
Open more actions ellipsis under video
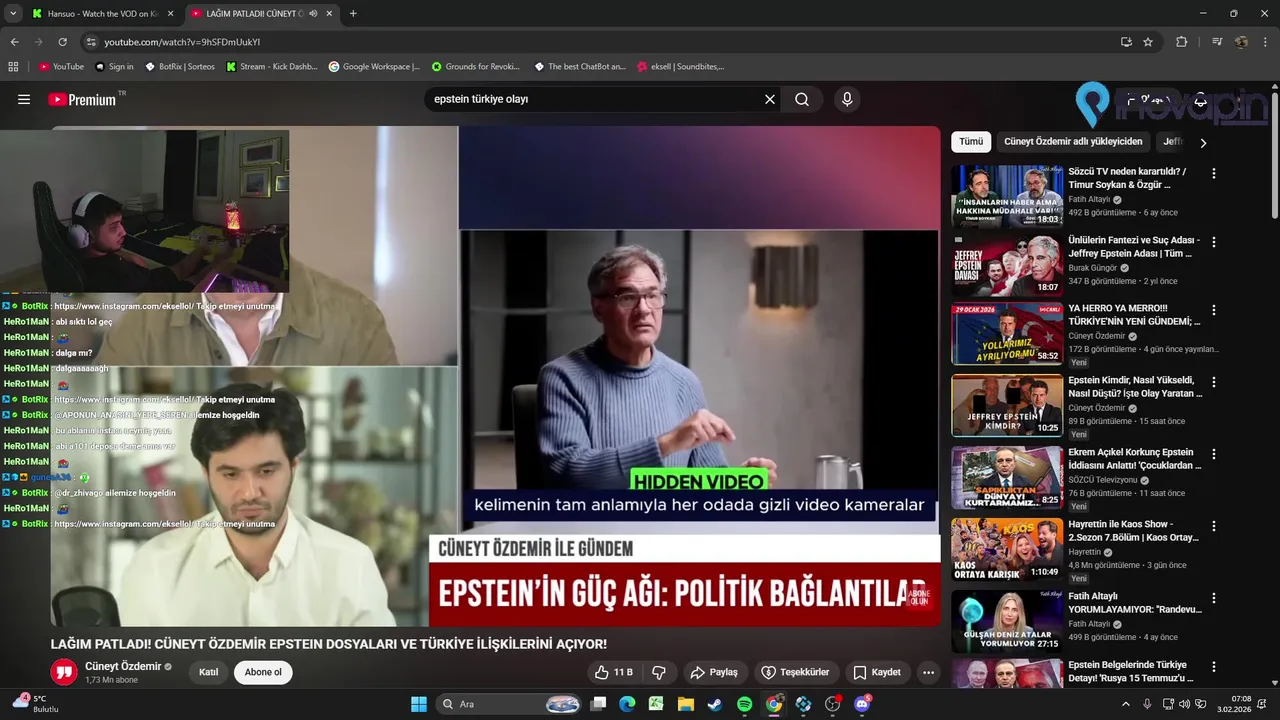pyautogui.click(x=928, y=672)
